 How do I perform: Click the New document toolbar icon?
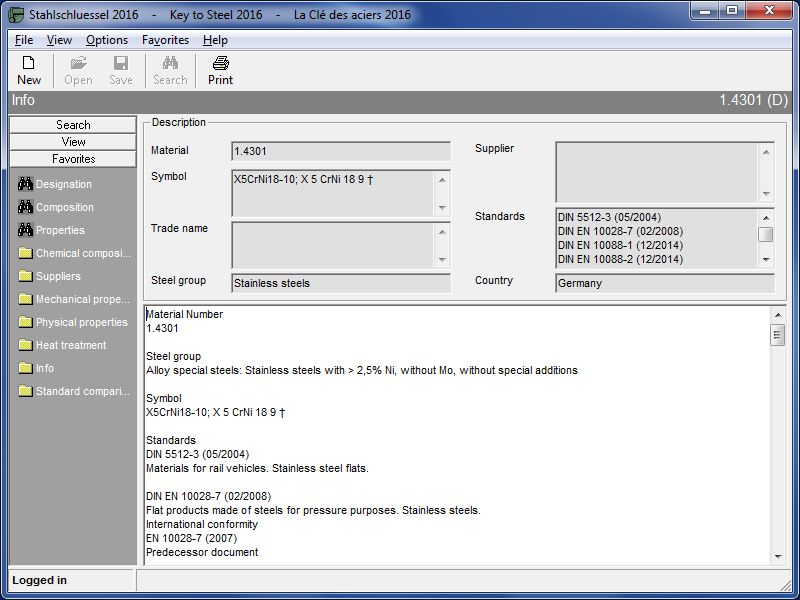click(29, 70)
